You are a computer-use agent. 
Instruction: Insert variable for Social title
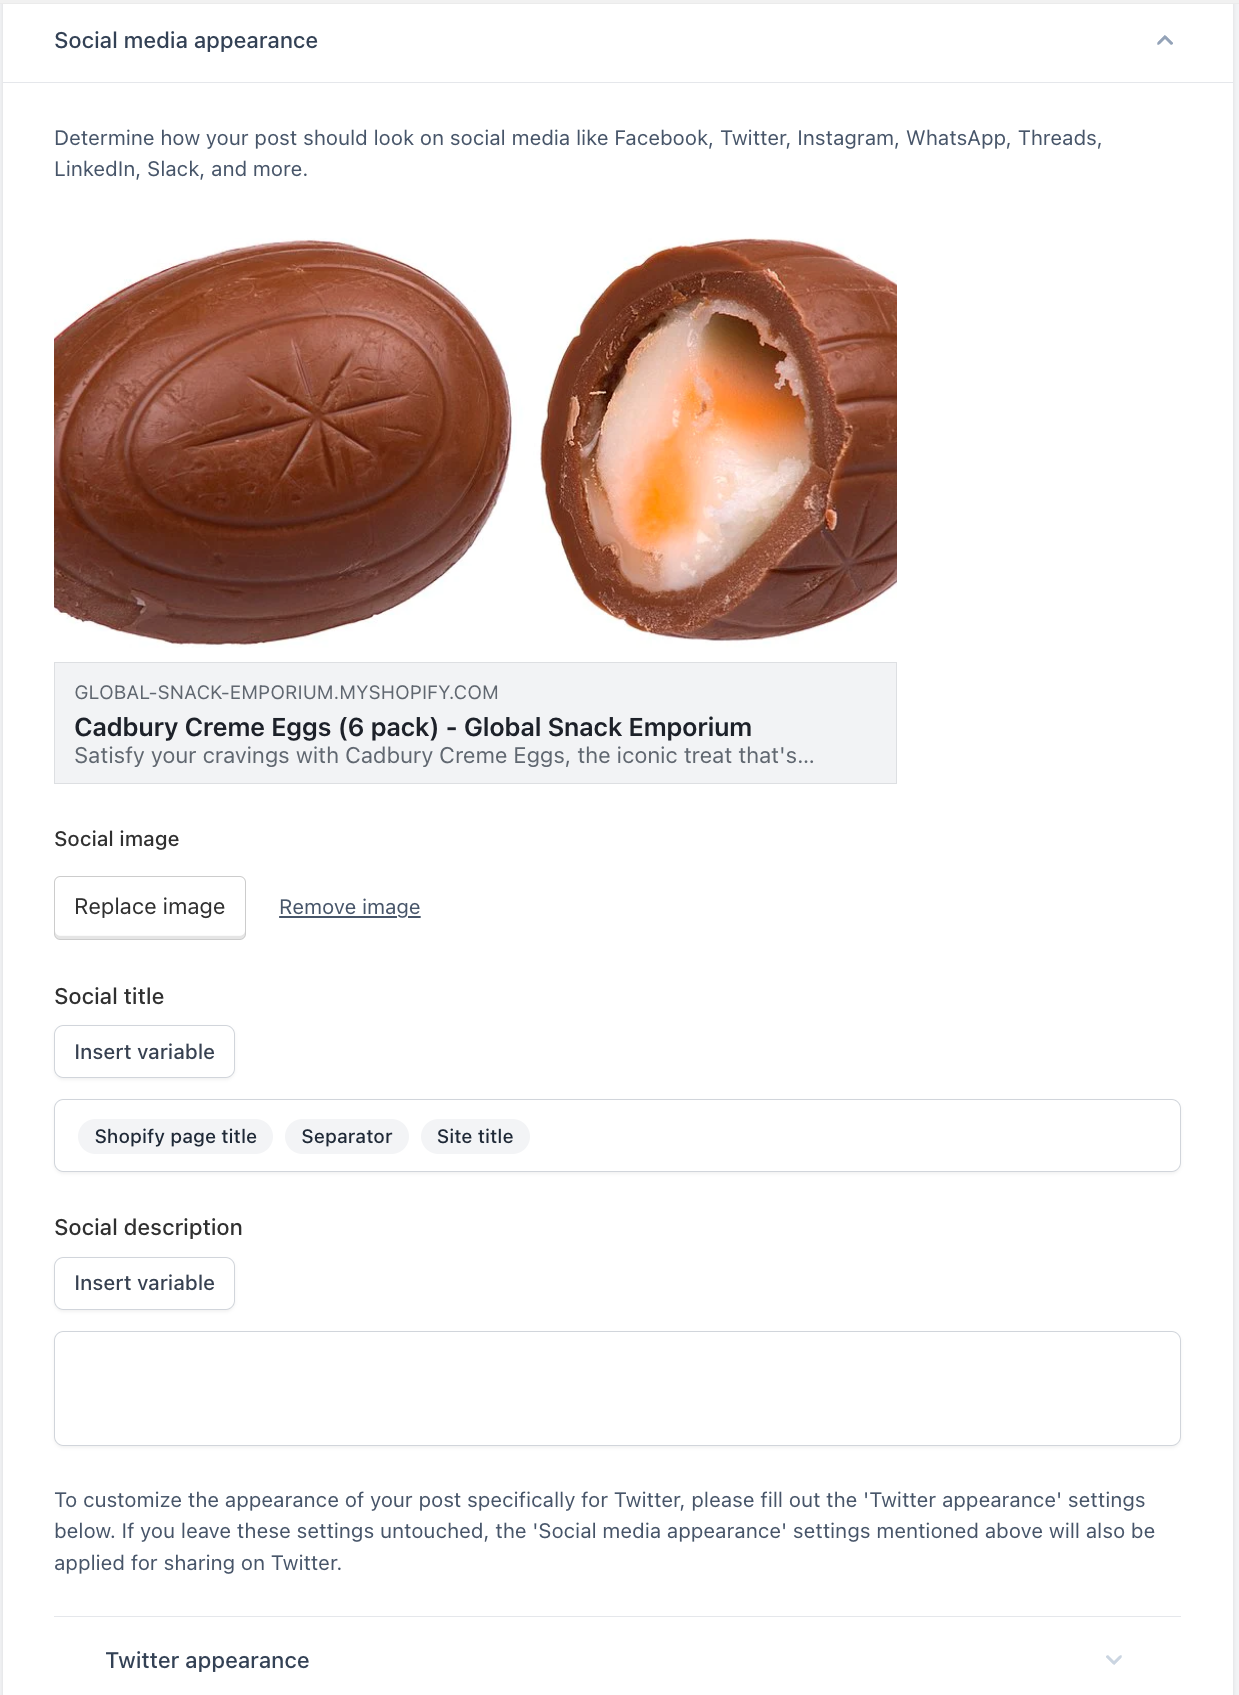(x=144, y=1052)
